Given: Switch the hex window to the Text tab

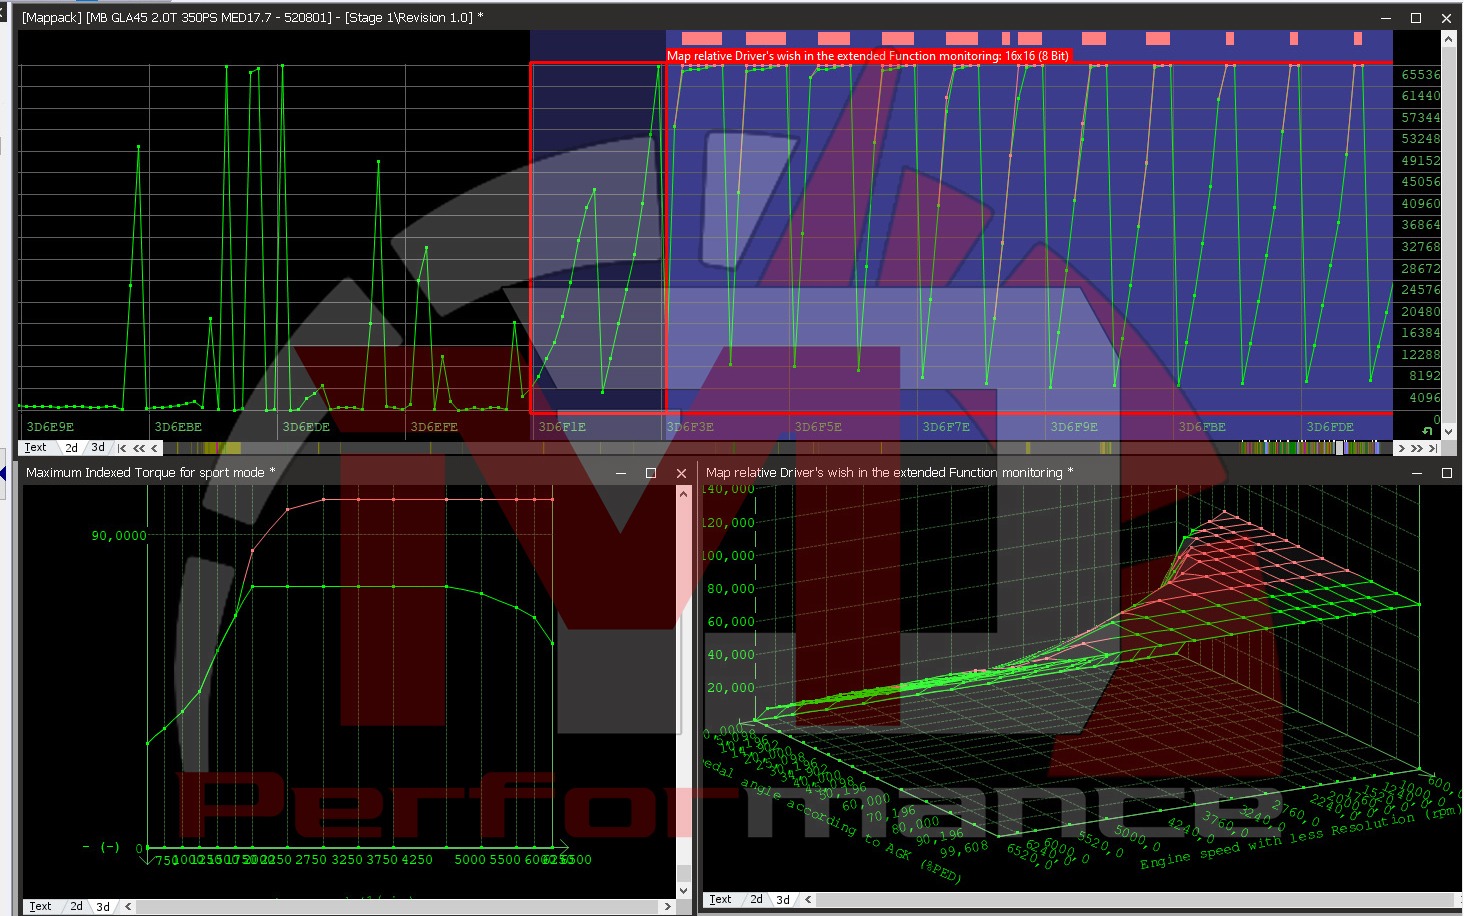Looking at the screenshot, I should 37,448.
